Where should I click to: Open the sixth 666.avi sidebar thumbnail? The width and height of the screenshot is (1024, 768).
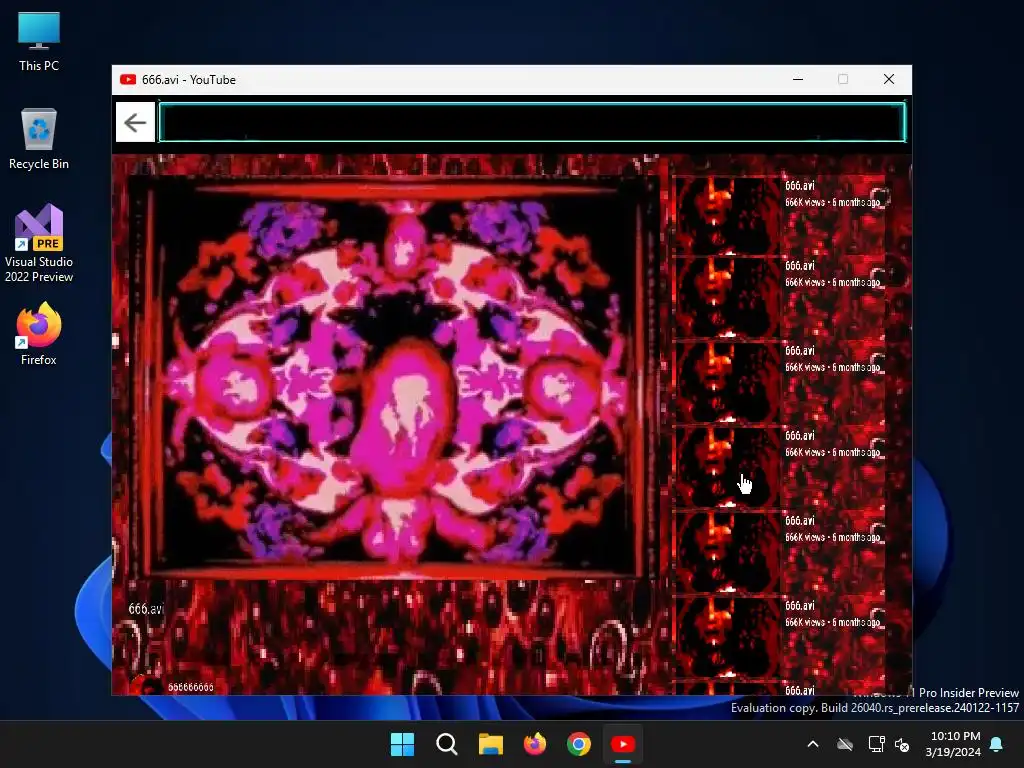tap(726, 637)
